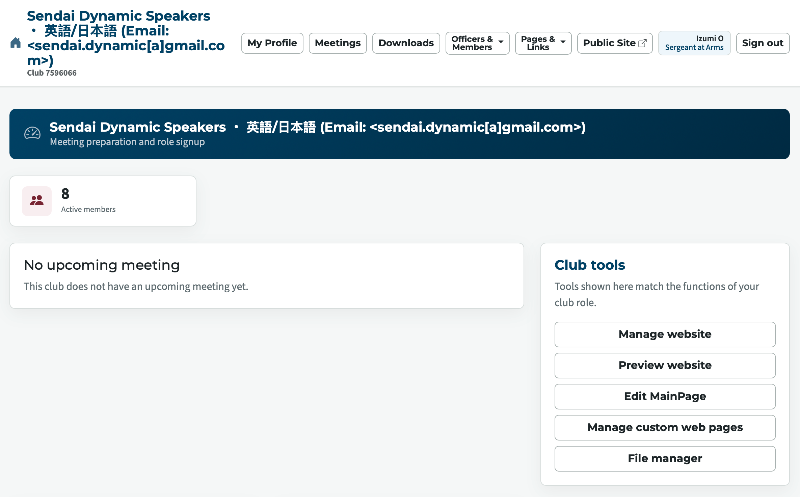Click the dashboard gauge icon in the banner
The image size is (800, 497).
tap(32, 133)
